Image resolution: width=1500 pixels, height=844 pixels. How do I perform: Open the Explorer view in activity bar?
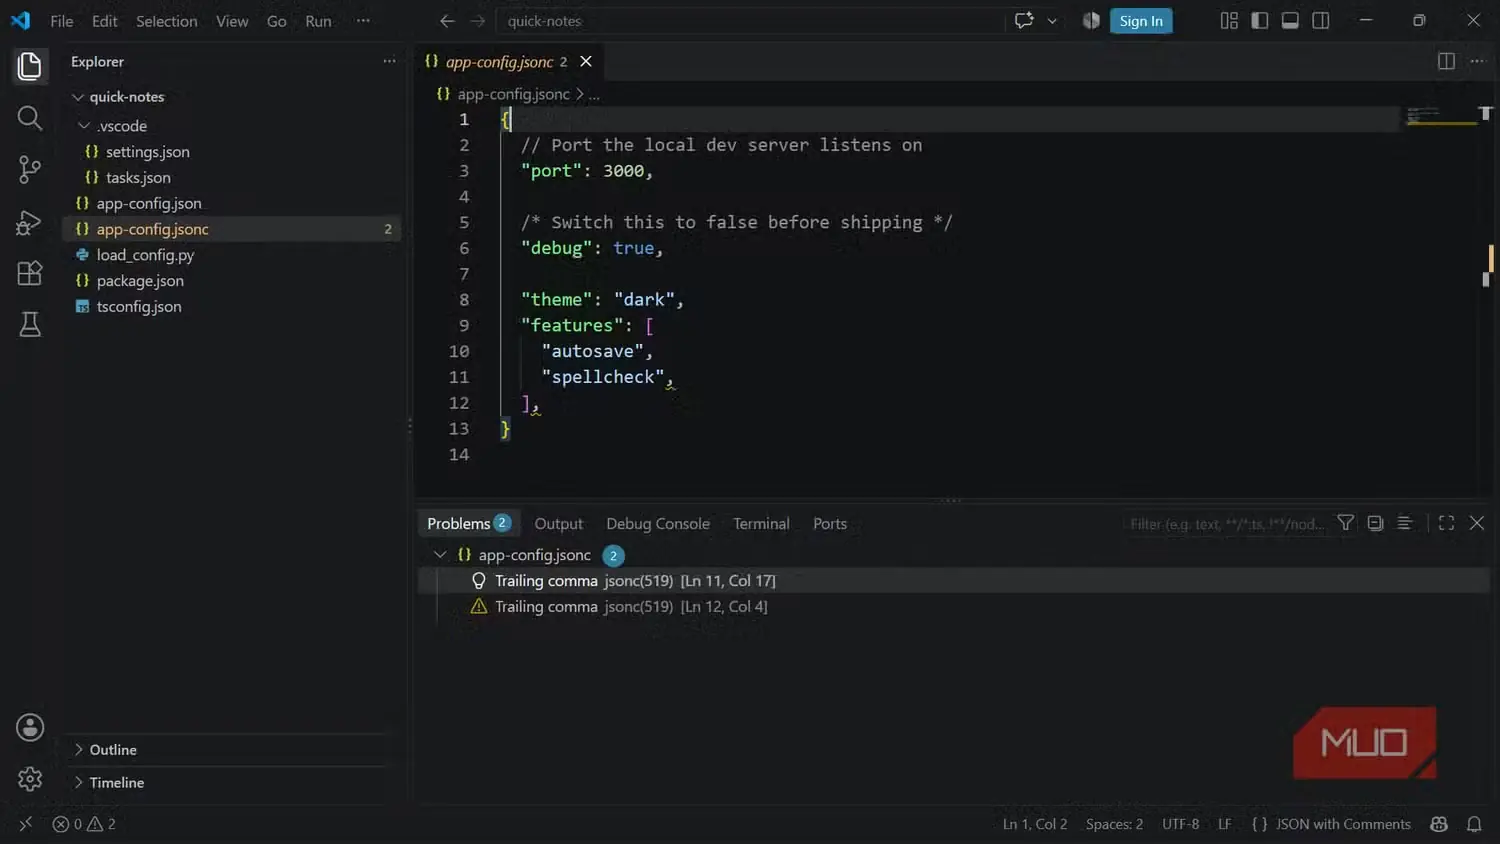pyautogui.click(x=30, y=66)
